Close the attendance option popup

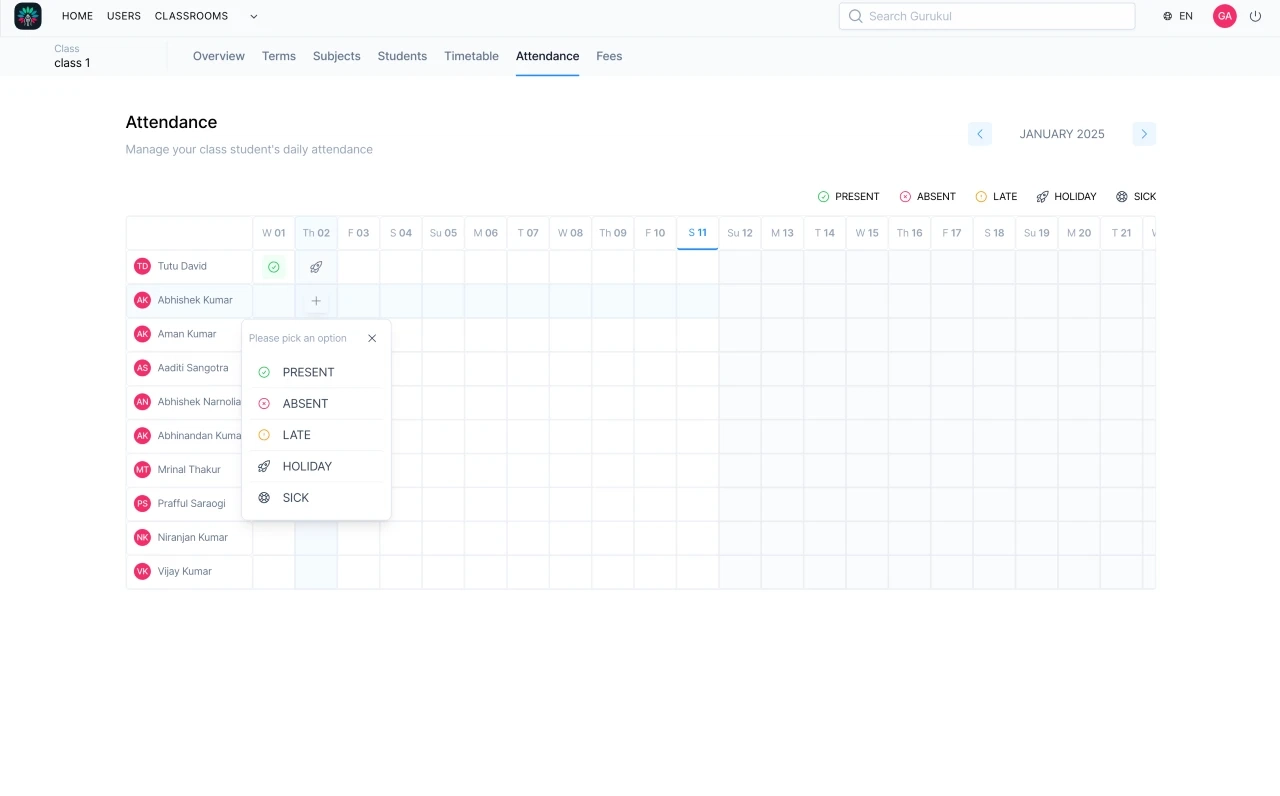click(x=372, y=338)
